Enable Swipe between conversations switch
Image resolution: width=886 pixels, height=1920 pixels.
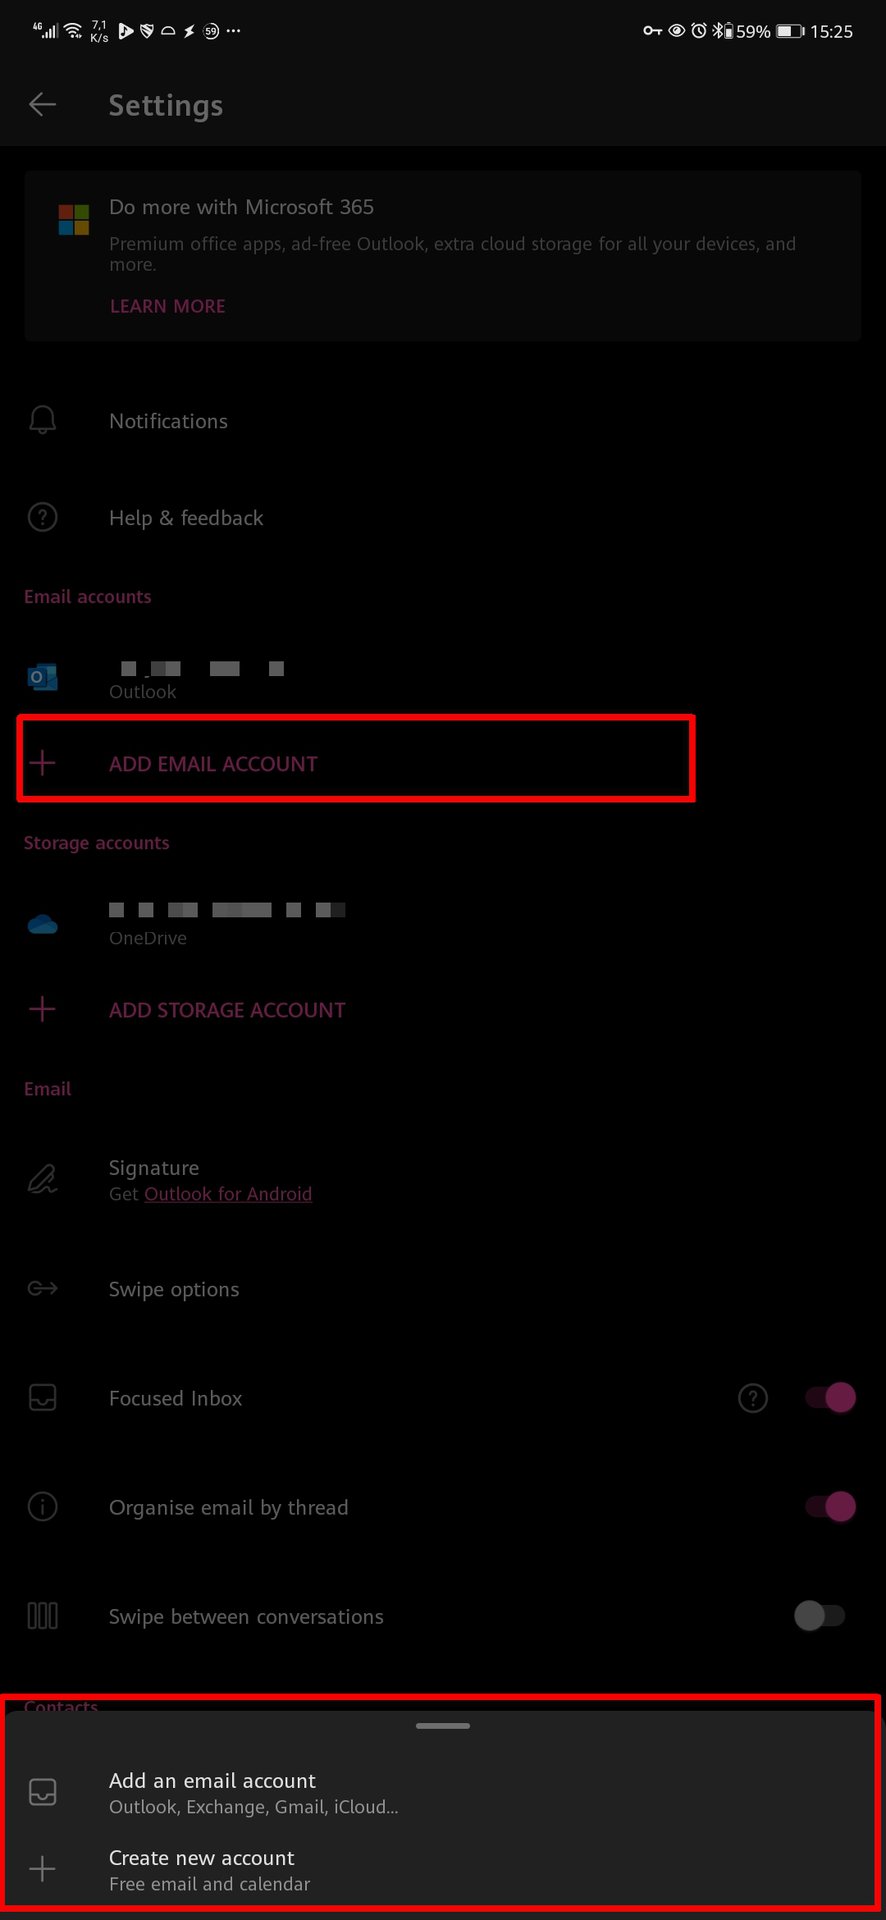(x=820, y=1616)
